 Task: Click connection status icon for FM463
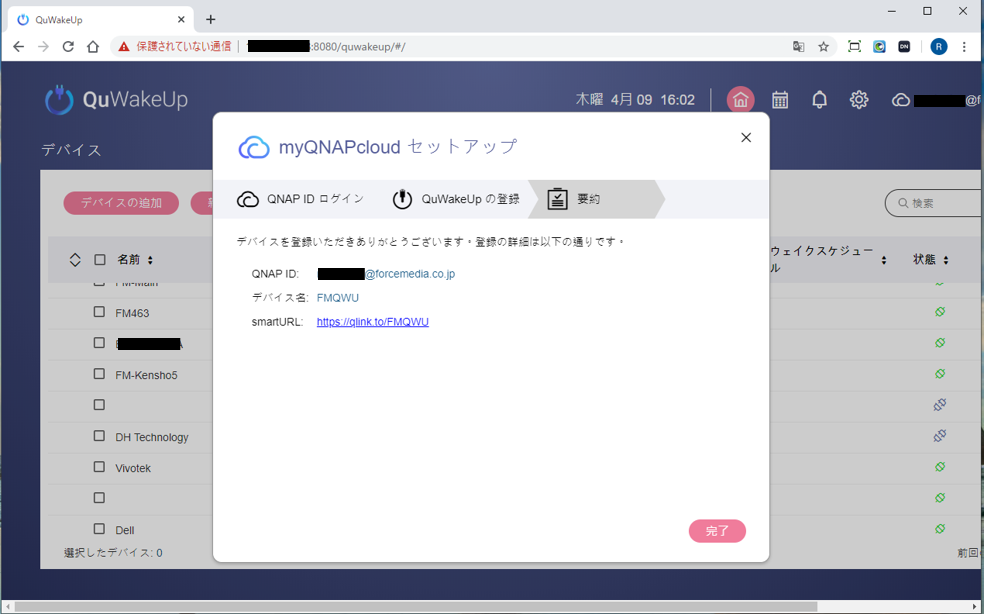pyautogui.click(x=940, y=312)
